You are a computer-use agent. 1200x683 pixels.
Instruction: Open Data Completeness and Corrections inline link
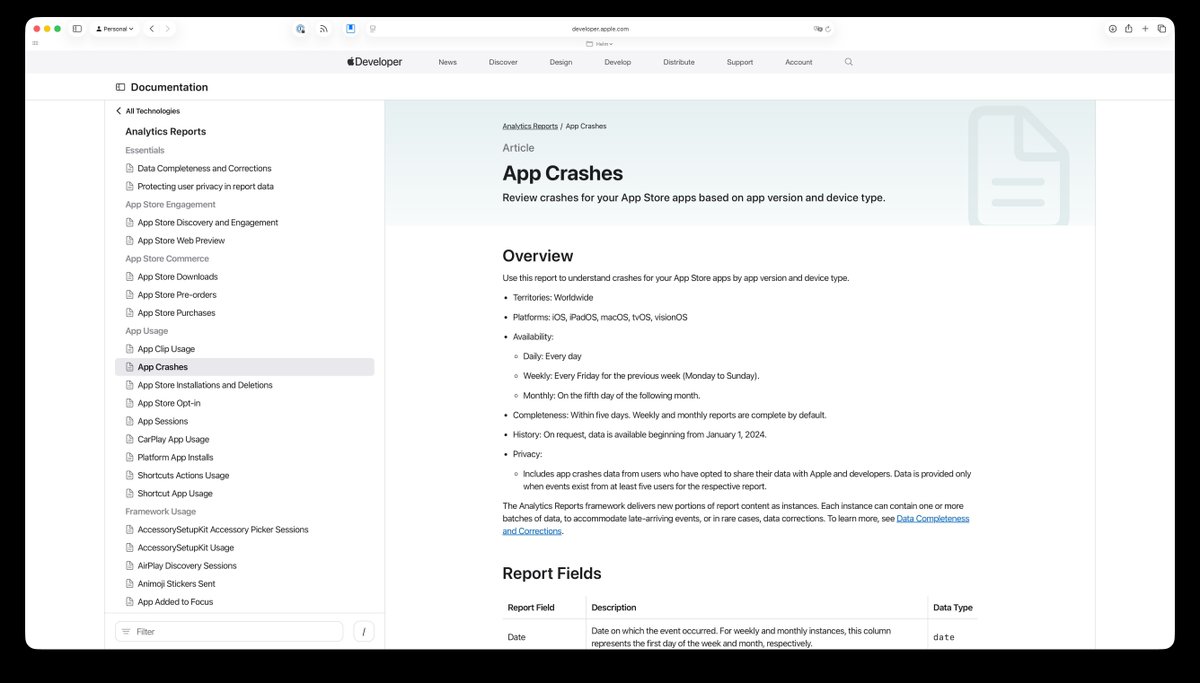pyautogui.click(x=736, y=525)
